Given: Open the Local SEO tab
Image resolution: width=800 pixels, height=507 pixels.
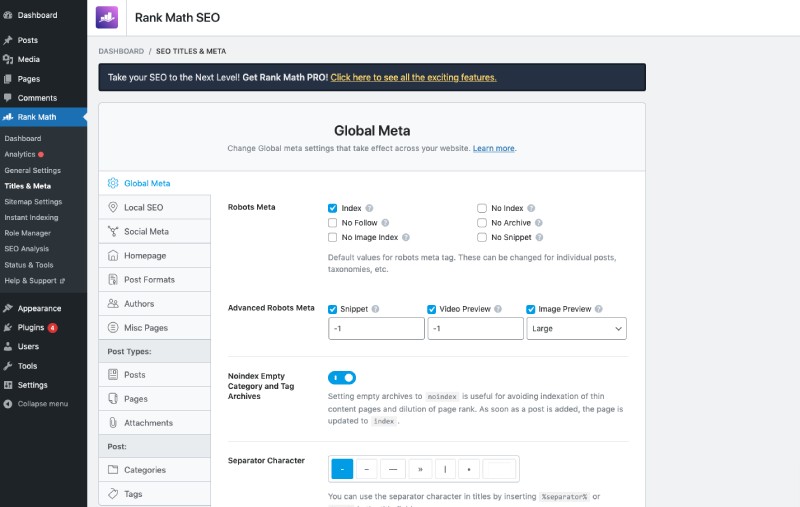Looking at the screenshot, I should (x=155, y=207).
